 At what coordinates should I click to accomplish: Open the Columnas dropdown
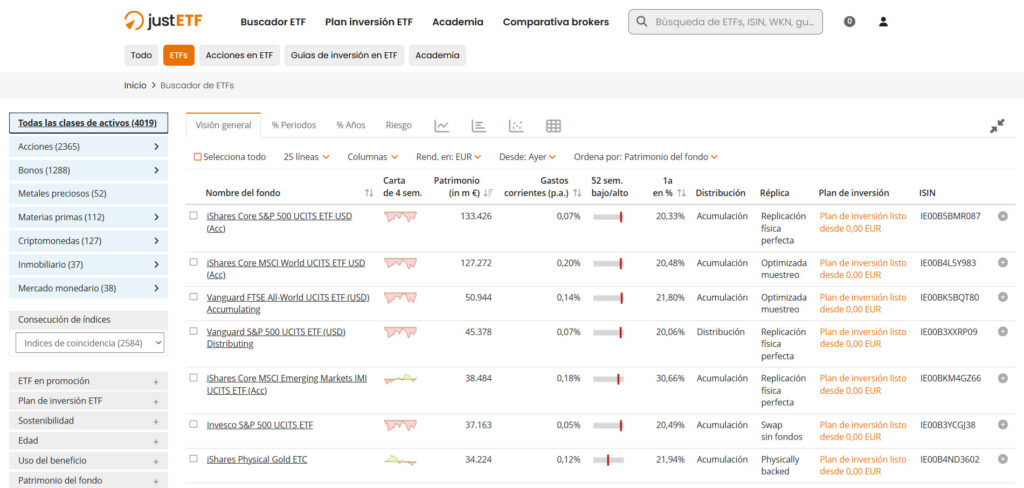click(373, 157)
